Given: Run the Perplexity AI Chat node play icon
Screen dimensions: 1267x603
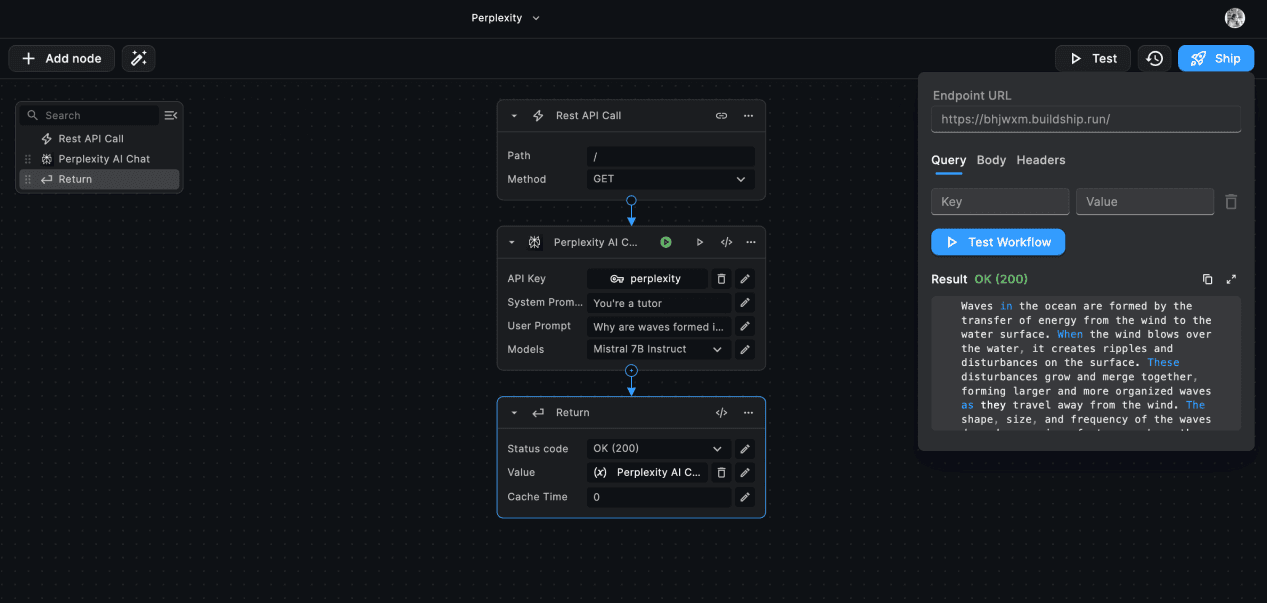Looking at the screenshot, I should (700, 242).
